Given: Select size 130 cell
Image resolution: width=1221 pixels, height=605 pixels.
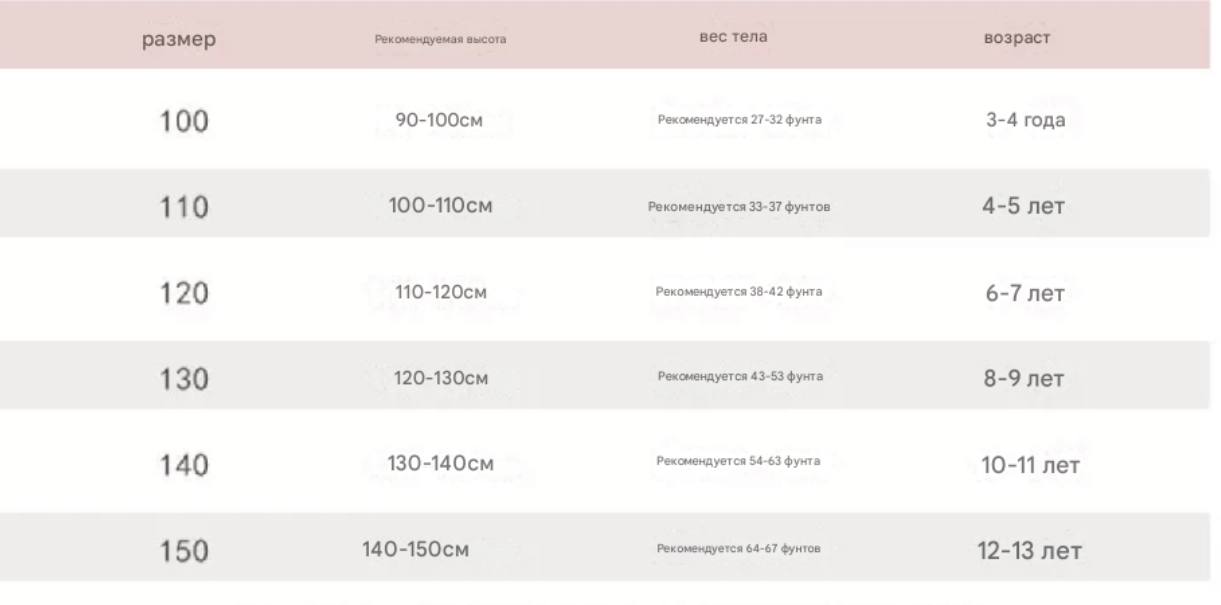Looking at the screenshot, I should [x=185, y=380].
